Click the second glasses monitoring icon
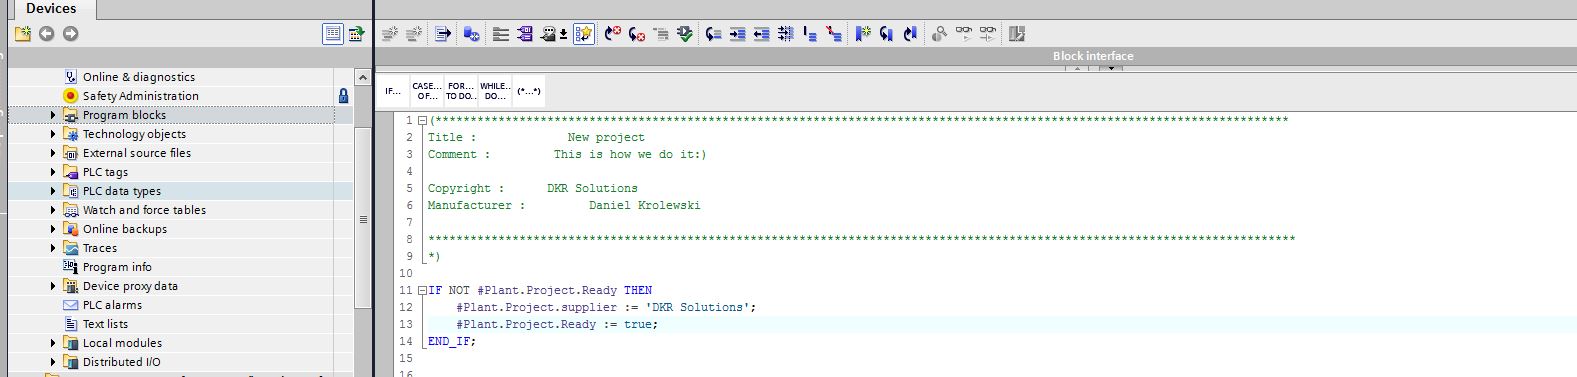Image resolution: width=1577 pixels, height=377 pixels. [988, 34]
